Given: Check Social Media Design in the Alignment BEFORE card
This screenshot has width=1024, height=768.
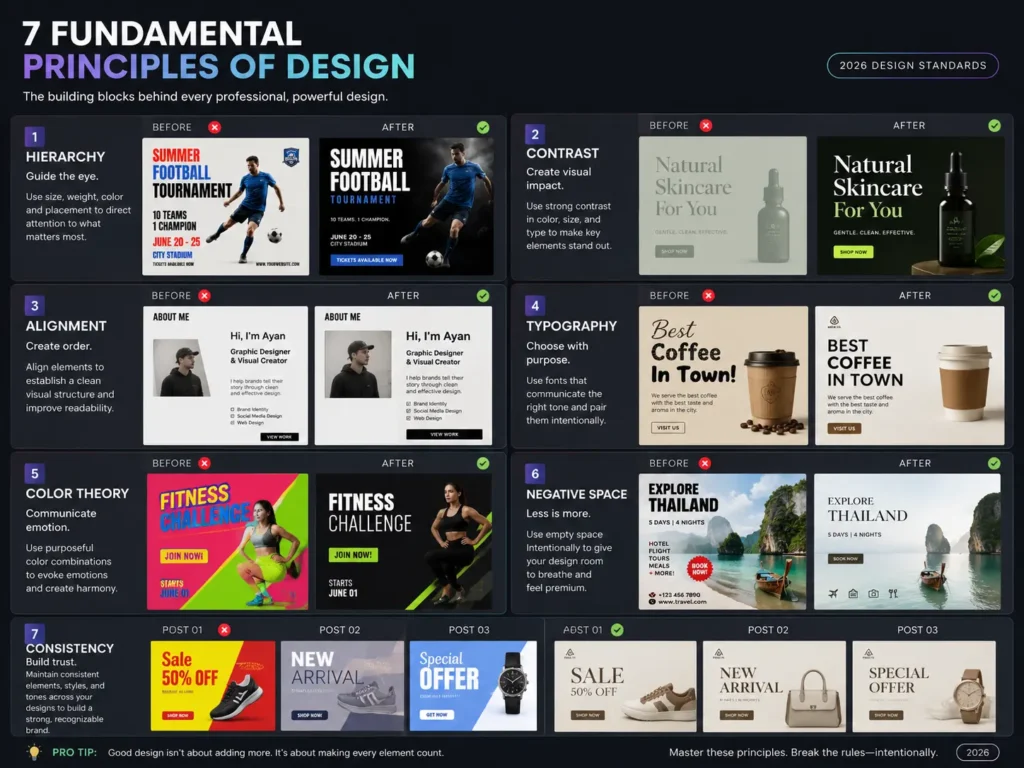Looking at the screenshot, I should click(232, 415).
